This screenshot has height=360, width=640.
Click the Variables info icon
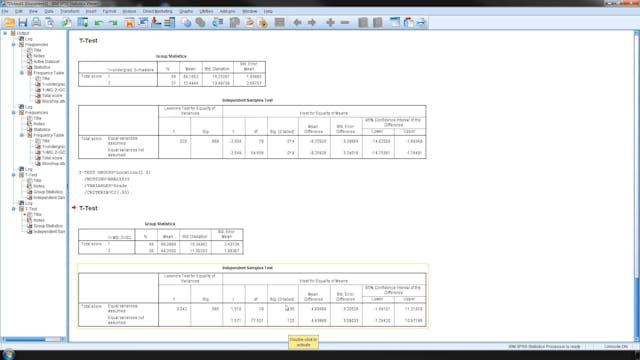coord(170,22)
